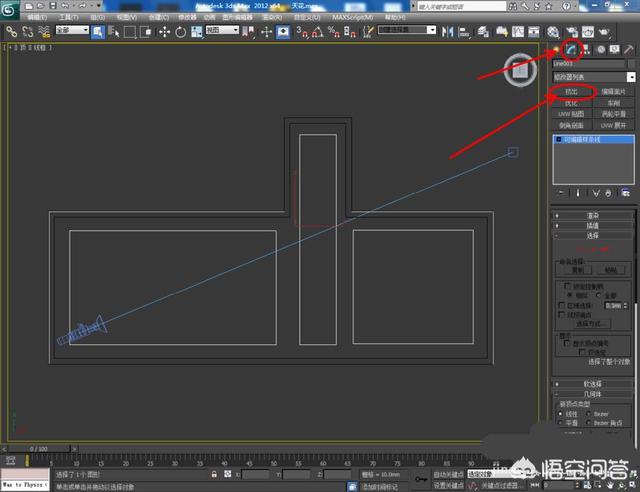The width and height of the screenshot is (640, 492).
Task: Toggle the Spinner Snap icon
Action: 350,31
